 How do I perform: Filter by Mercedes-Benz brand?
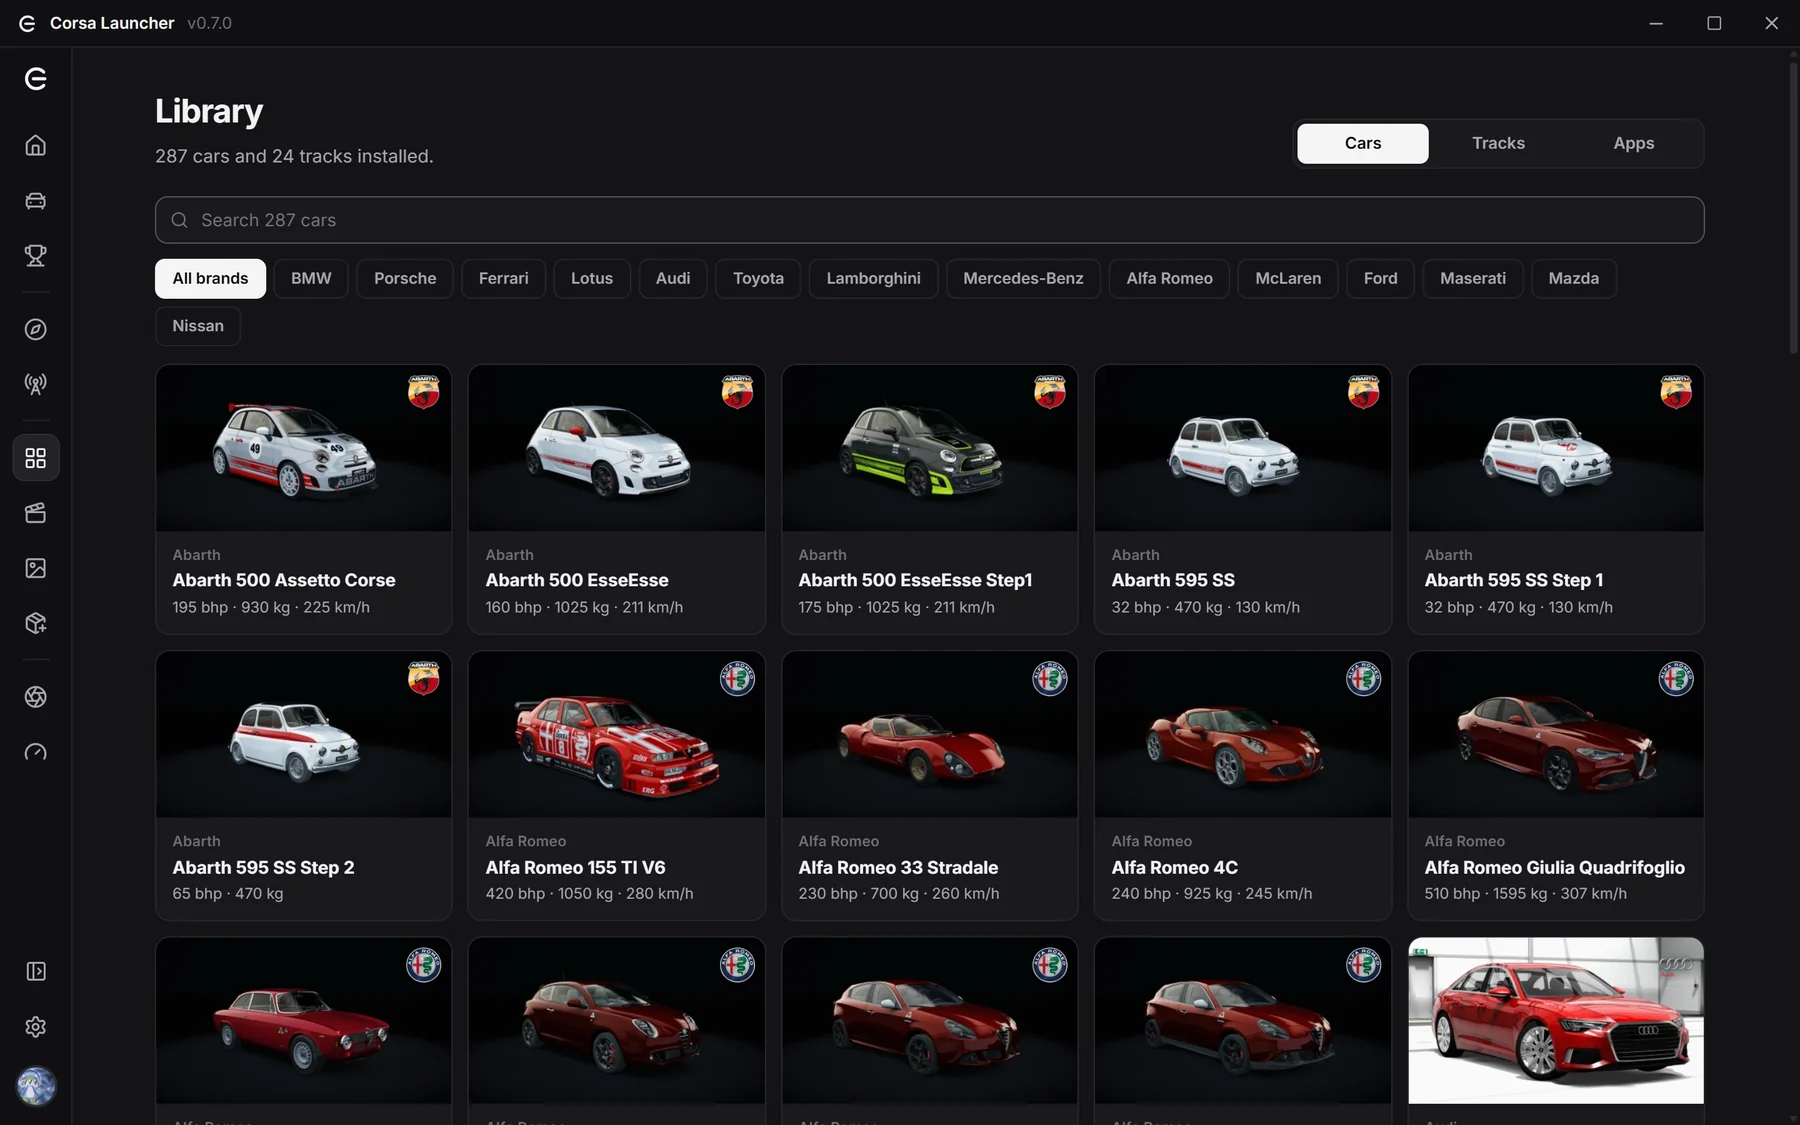1023,278
